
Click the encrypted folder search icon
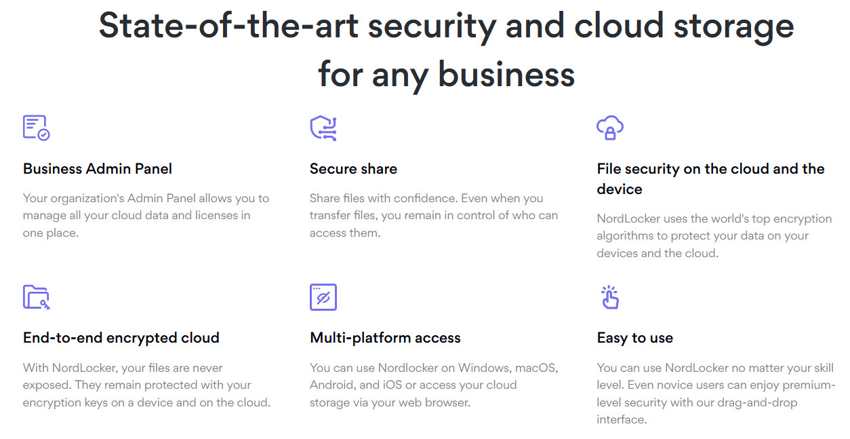pyautogui.click(x=36, y=297)
